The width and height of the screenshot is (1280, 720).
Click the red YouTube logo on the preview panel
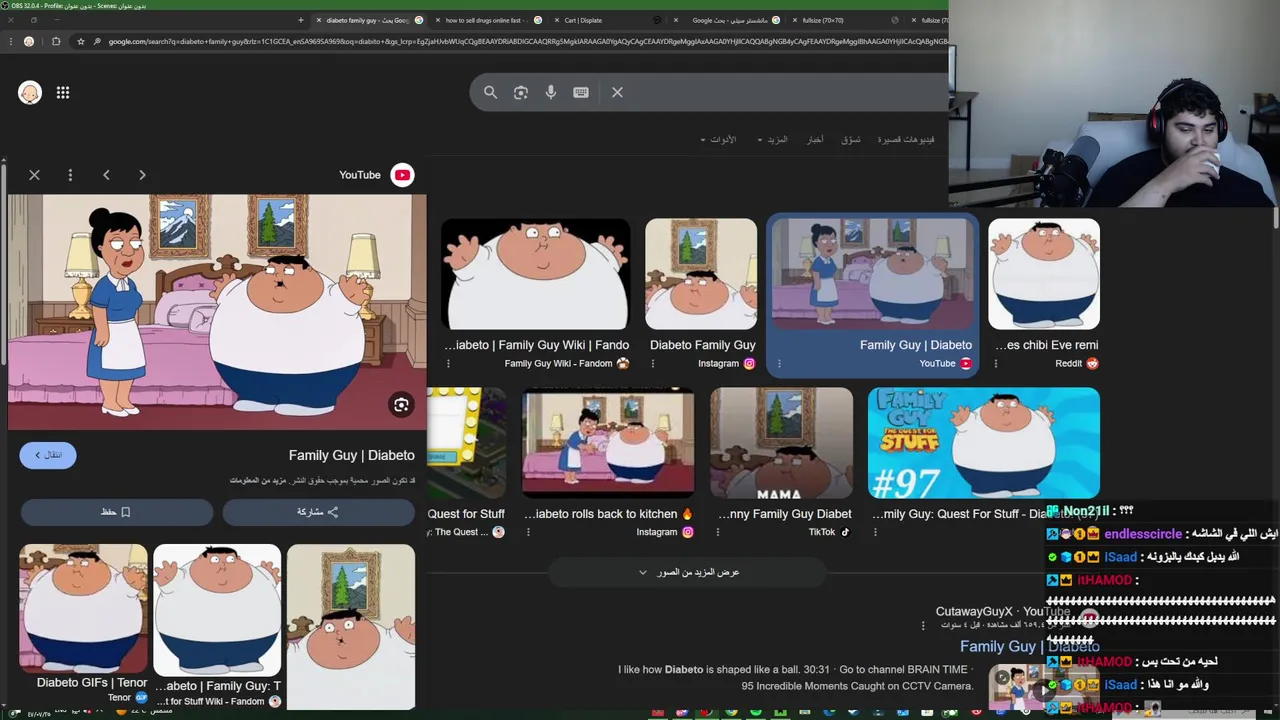(x=402, y=175)
